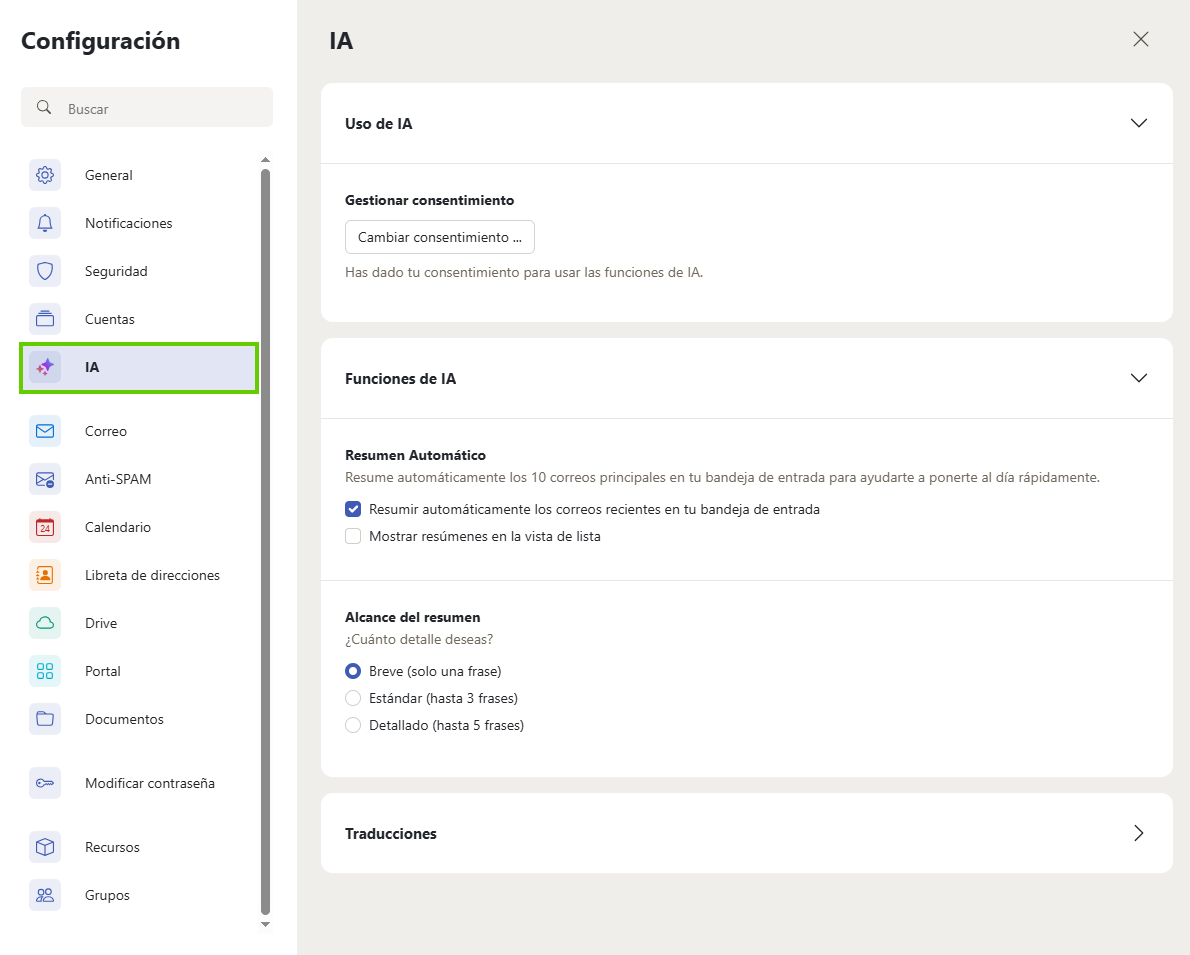The image size is (1190, 955).
Task: Select 'Detallado (hasta 5 frases)' option
Action: (x=352, y=725)
